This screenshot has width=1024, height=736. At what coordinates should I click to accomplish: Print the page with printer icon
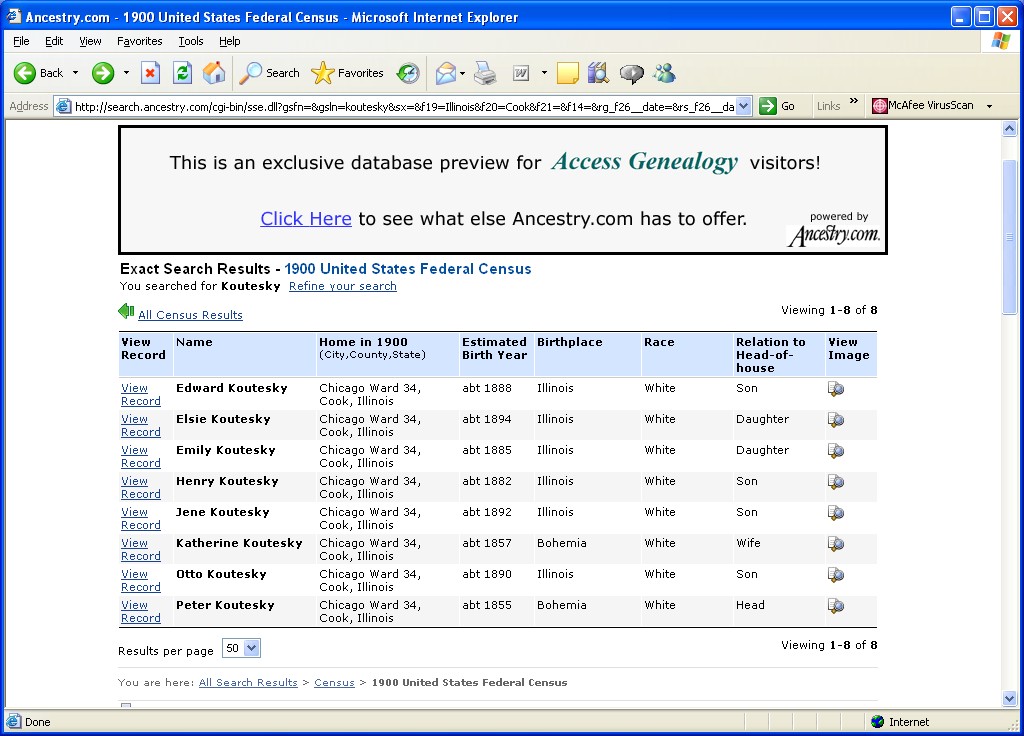485,72
